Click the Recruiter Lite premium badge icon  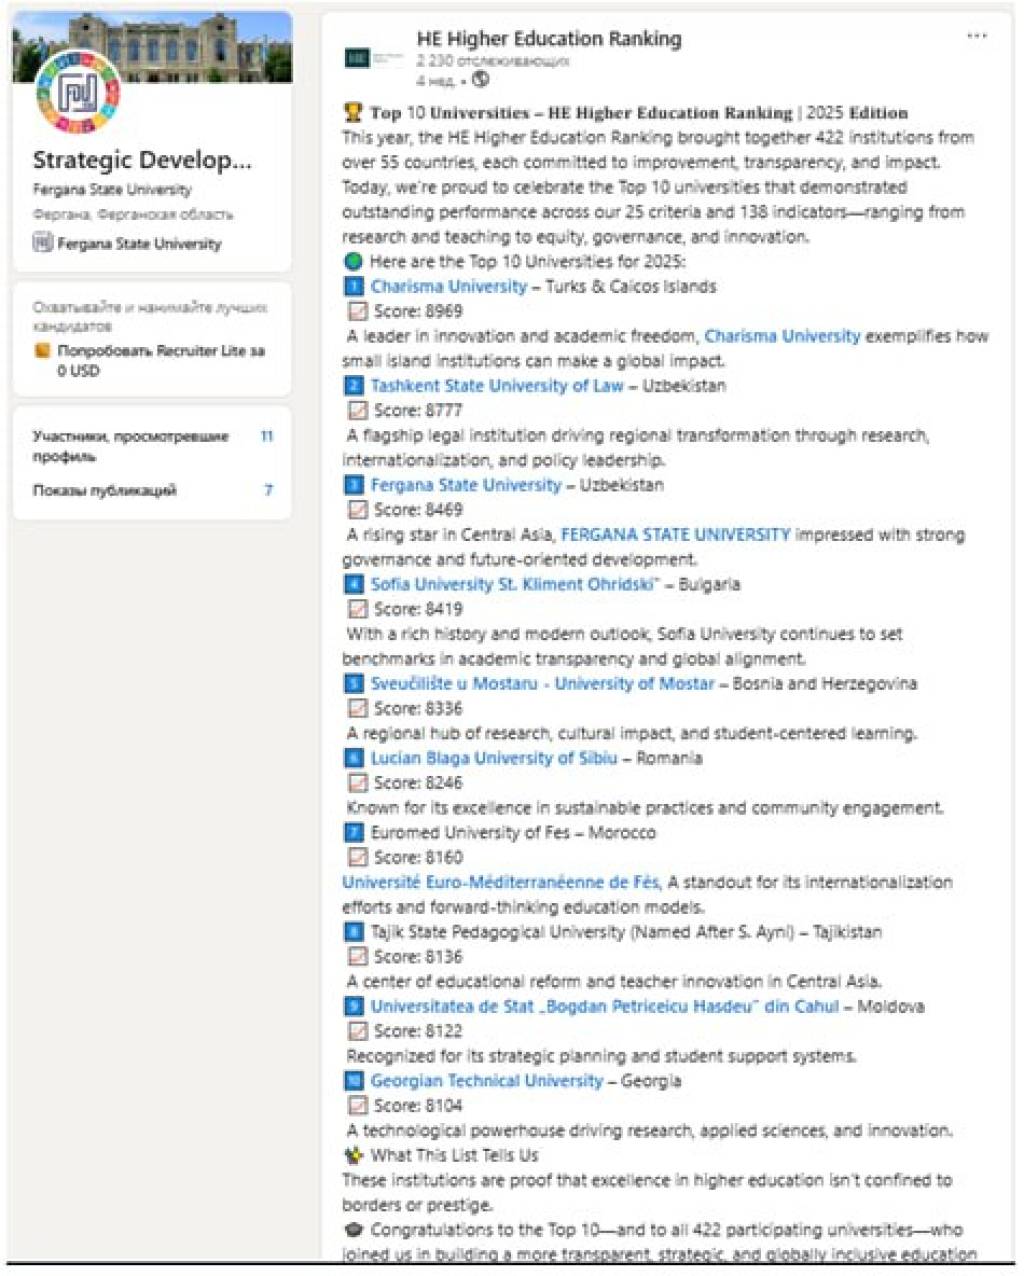[42, 351]
